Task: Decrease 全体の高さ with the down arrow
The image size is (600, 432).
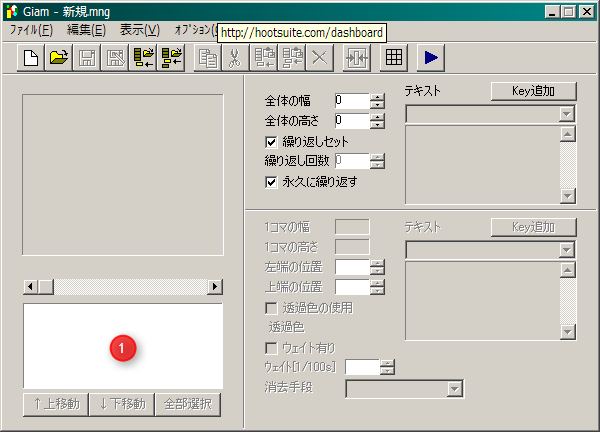Action: pyautogui.click(x=377, y=125)
